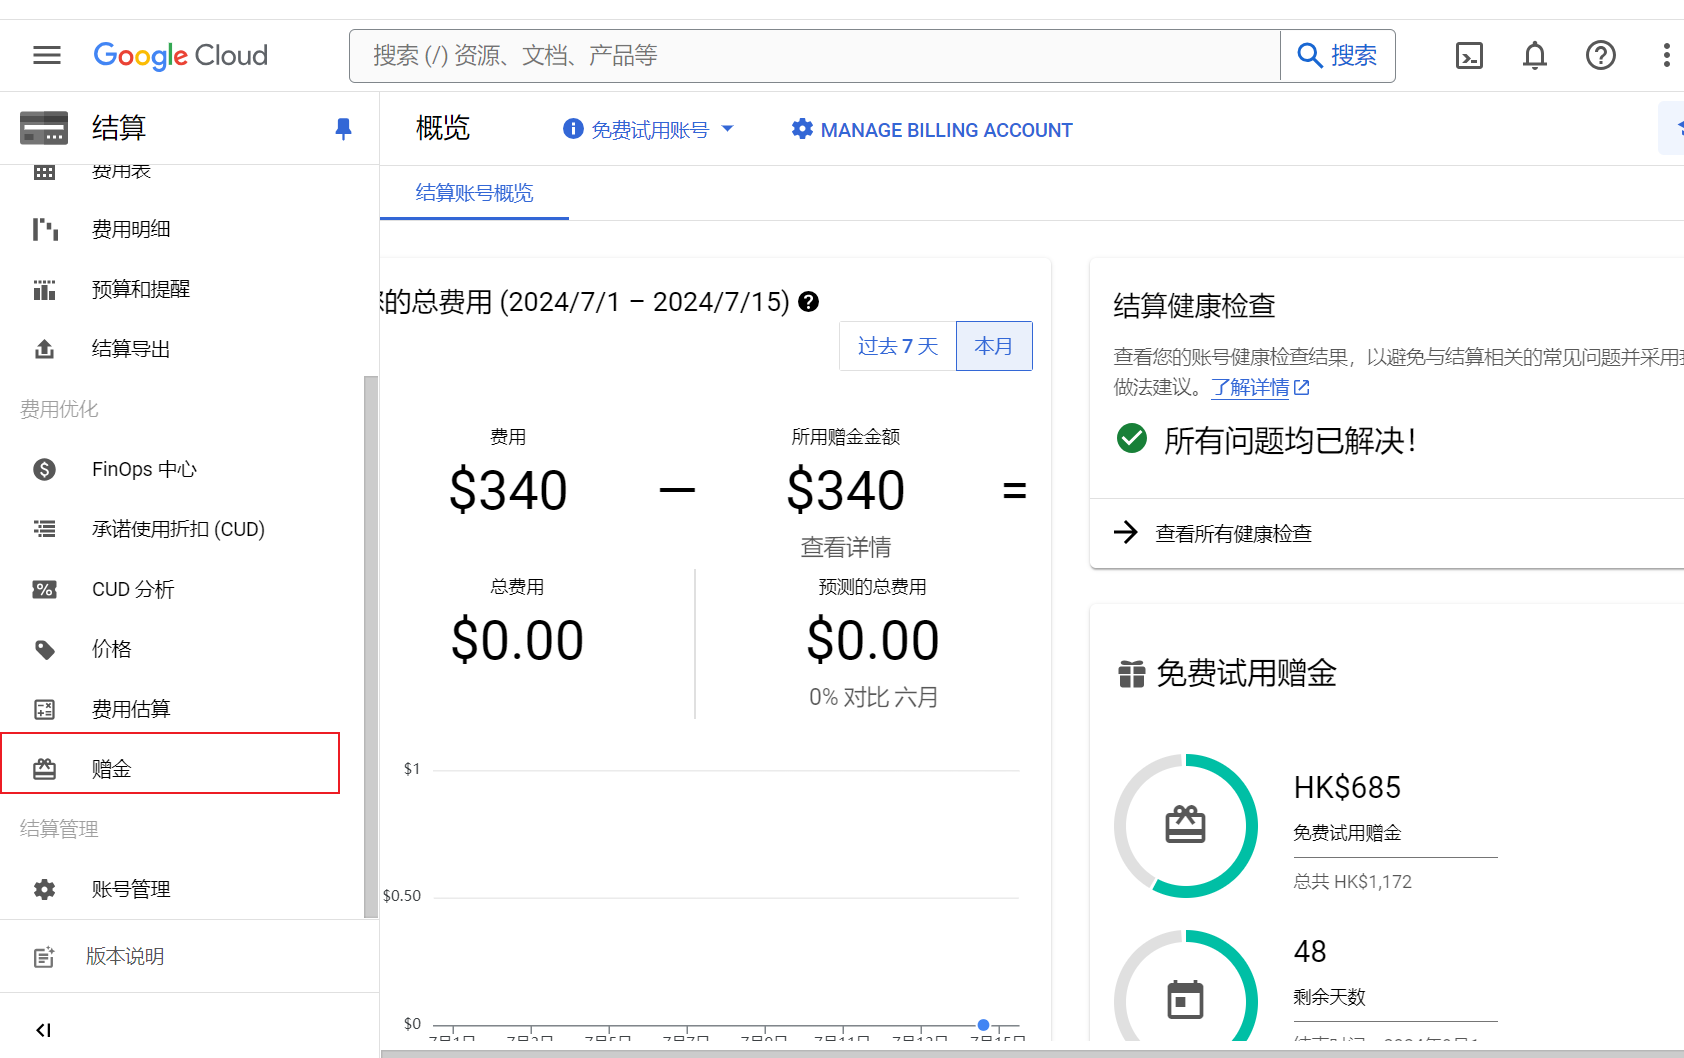Click the search field for resources

point(815,56)
